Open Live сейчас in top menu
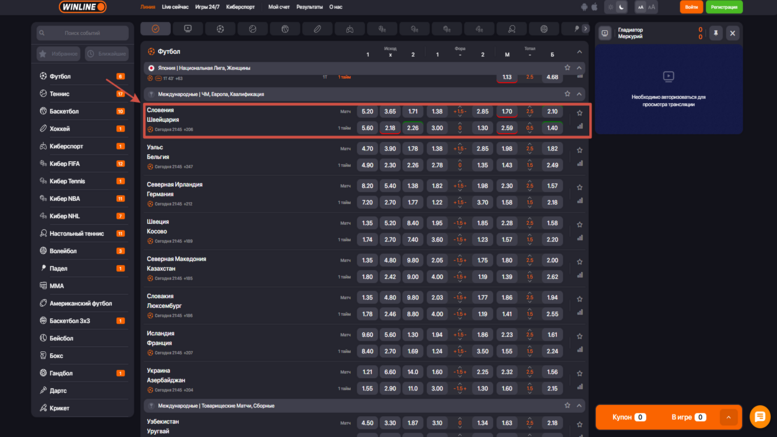This screenshot has height=437, width=777. tap(174, 7)
